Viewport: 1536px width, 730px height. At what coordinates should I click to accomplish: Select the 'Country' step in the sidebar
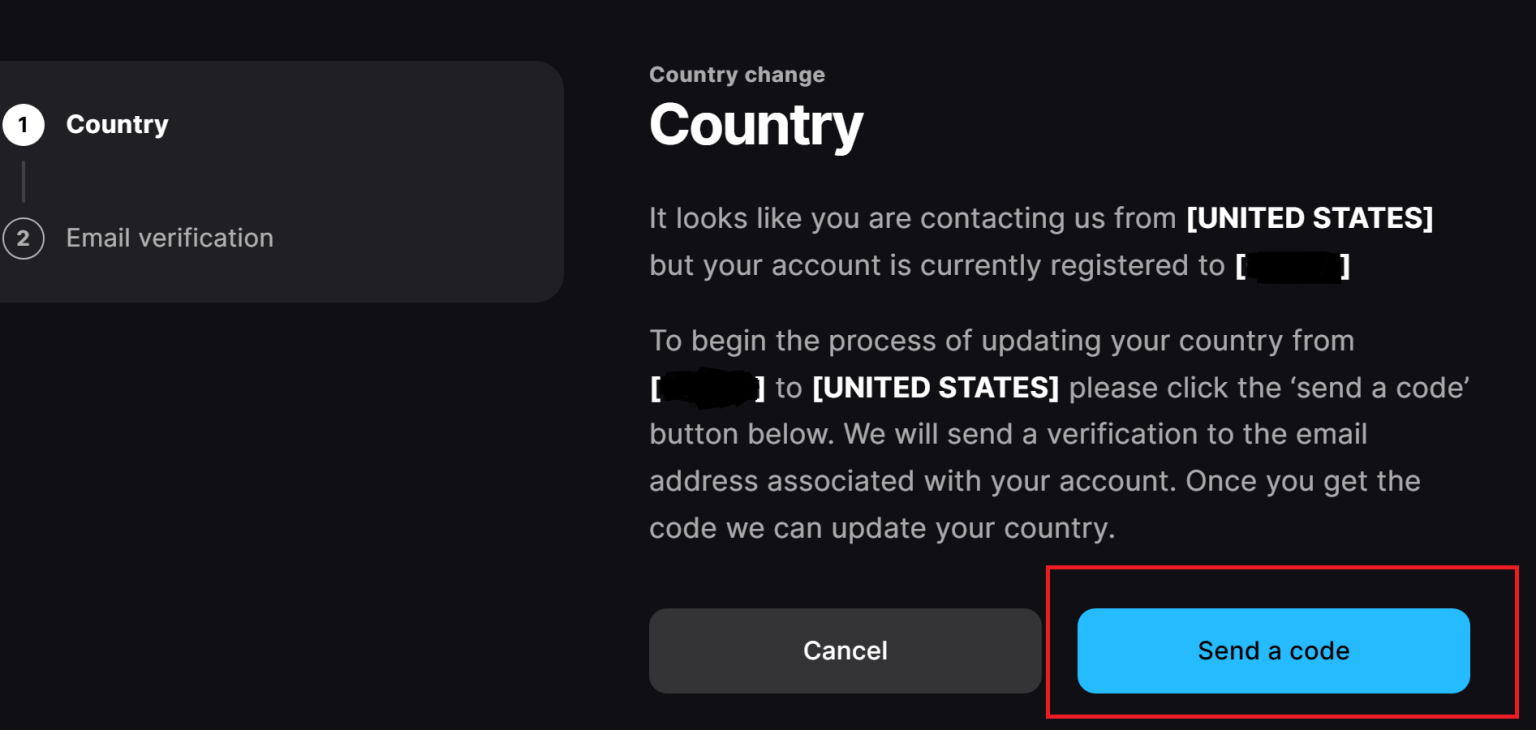(117, 124)
